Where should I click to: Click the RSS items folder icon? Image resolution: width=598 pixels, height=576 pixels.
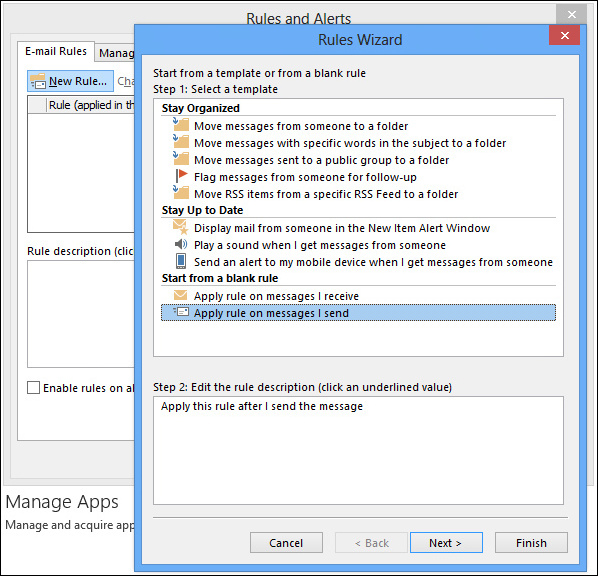(x=181, y=192)
